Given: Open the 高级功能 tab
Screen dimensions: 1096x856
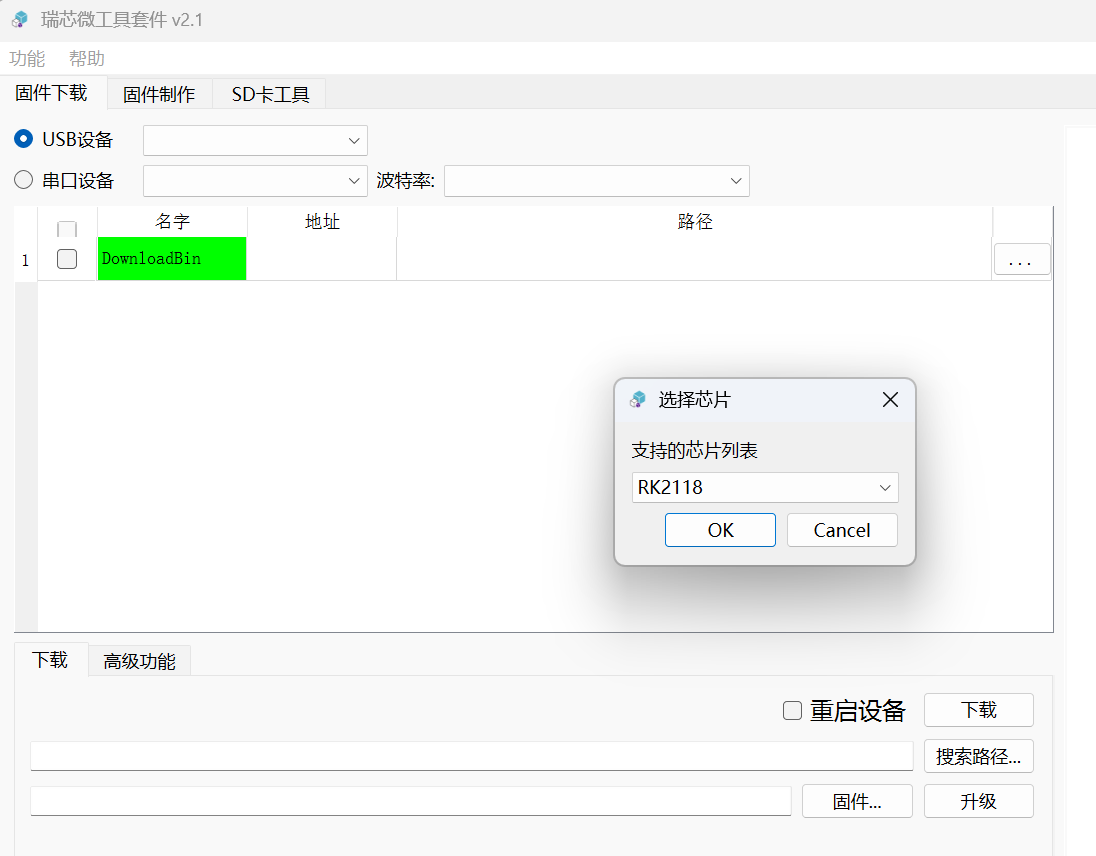Looking at the screenshot, I should click(139, 660).
